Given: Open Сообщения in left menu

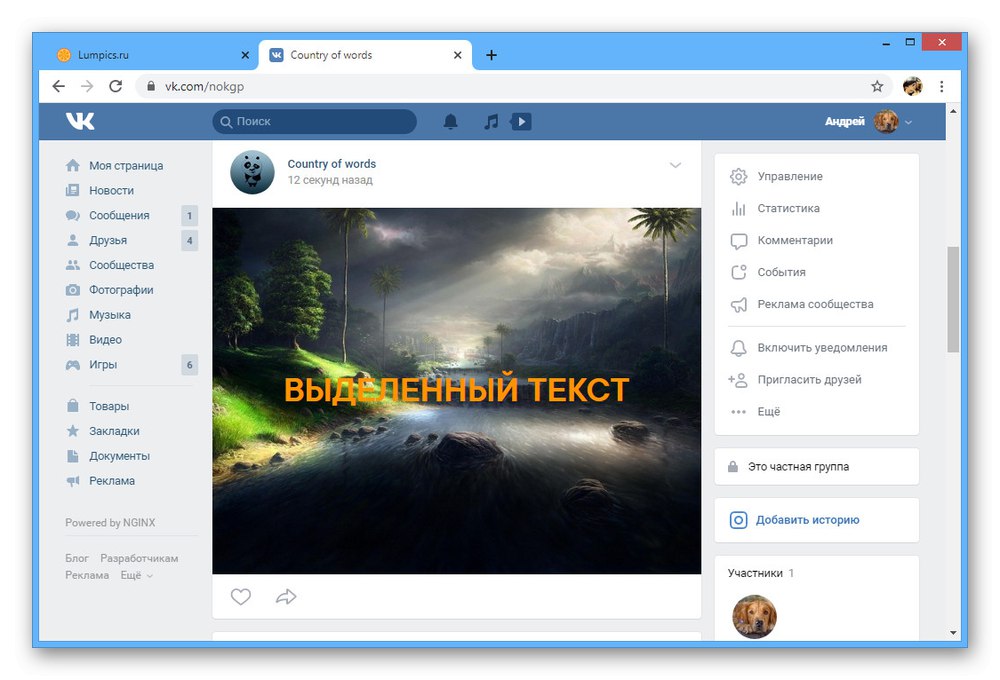Looking at the screenshot, I should click(x=119, y=215).
